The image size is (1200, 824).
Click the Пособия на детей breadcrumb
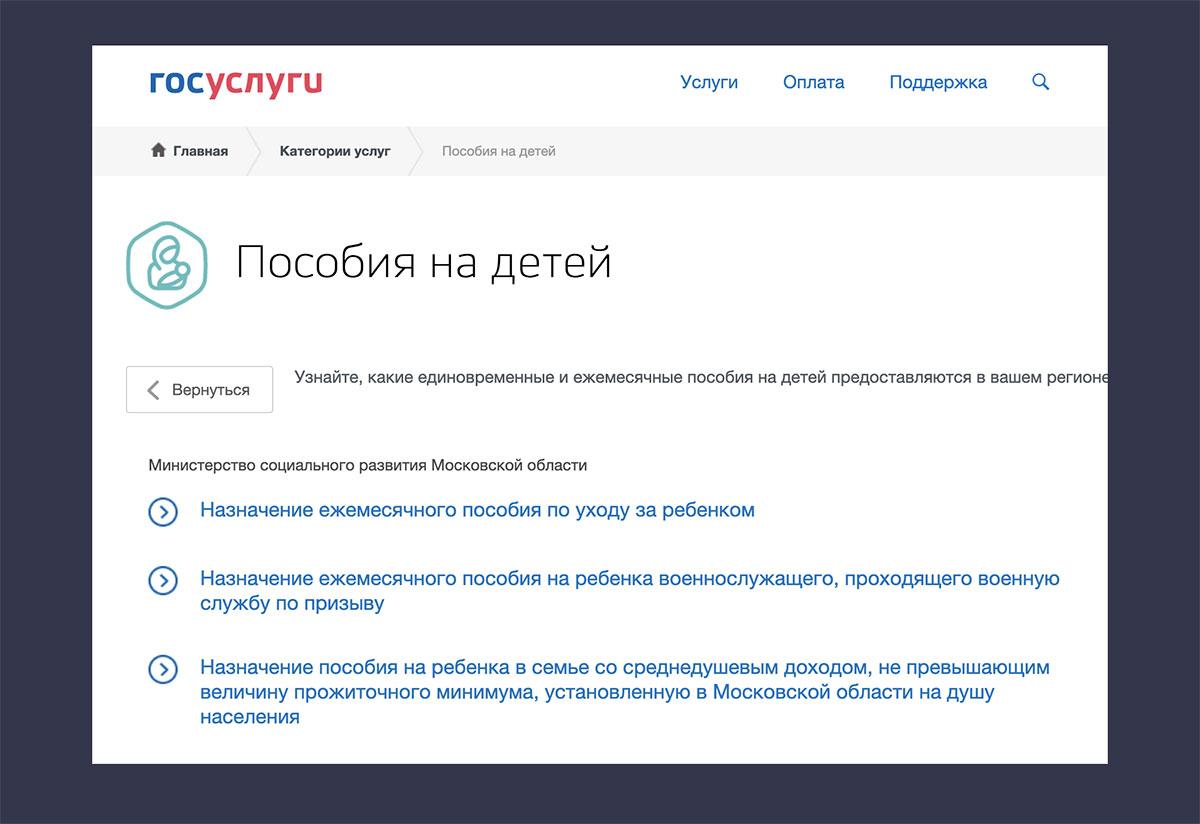pyautogui.click(x=498, y=151)
